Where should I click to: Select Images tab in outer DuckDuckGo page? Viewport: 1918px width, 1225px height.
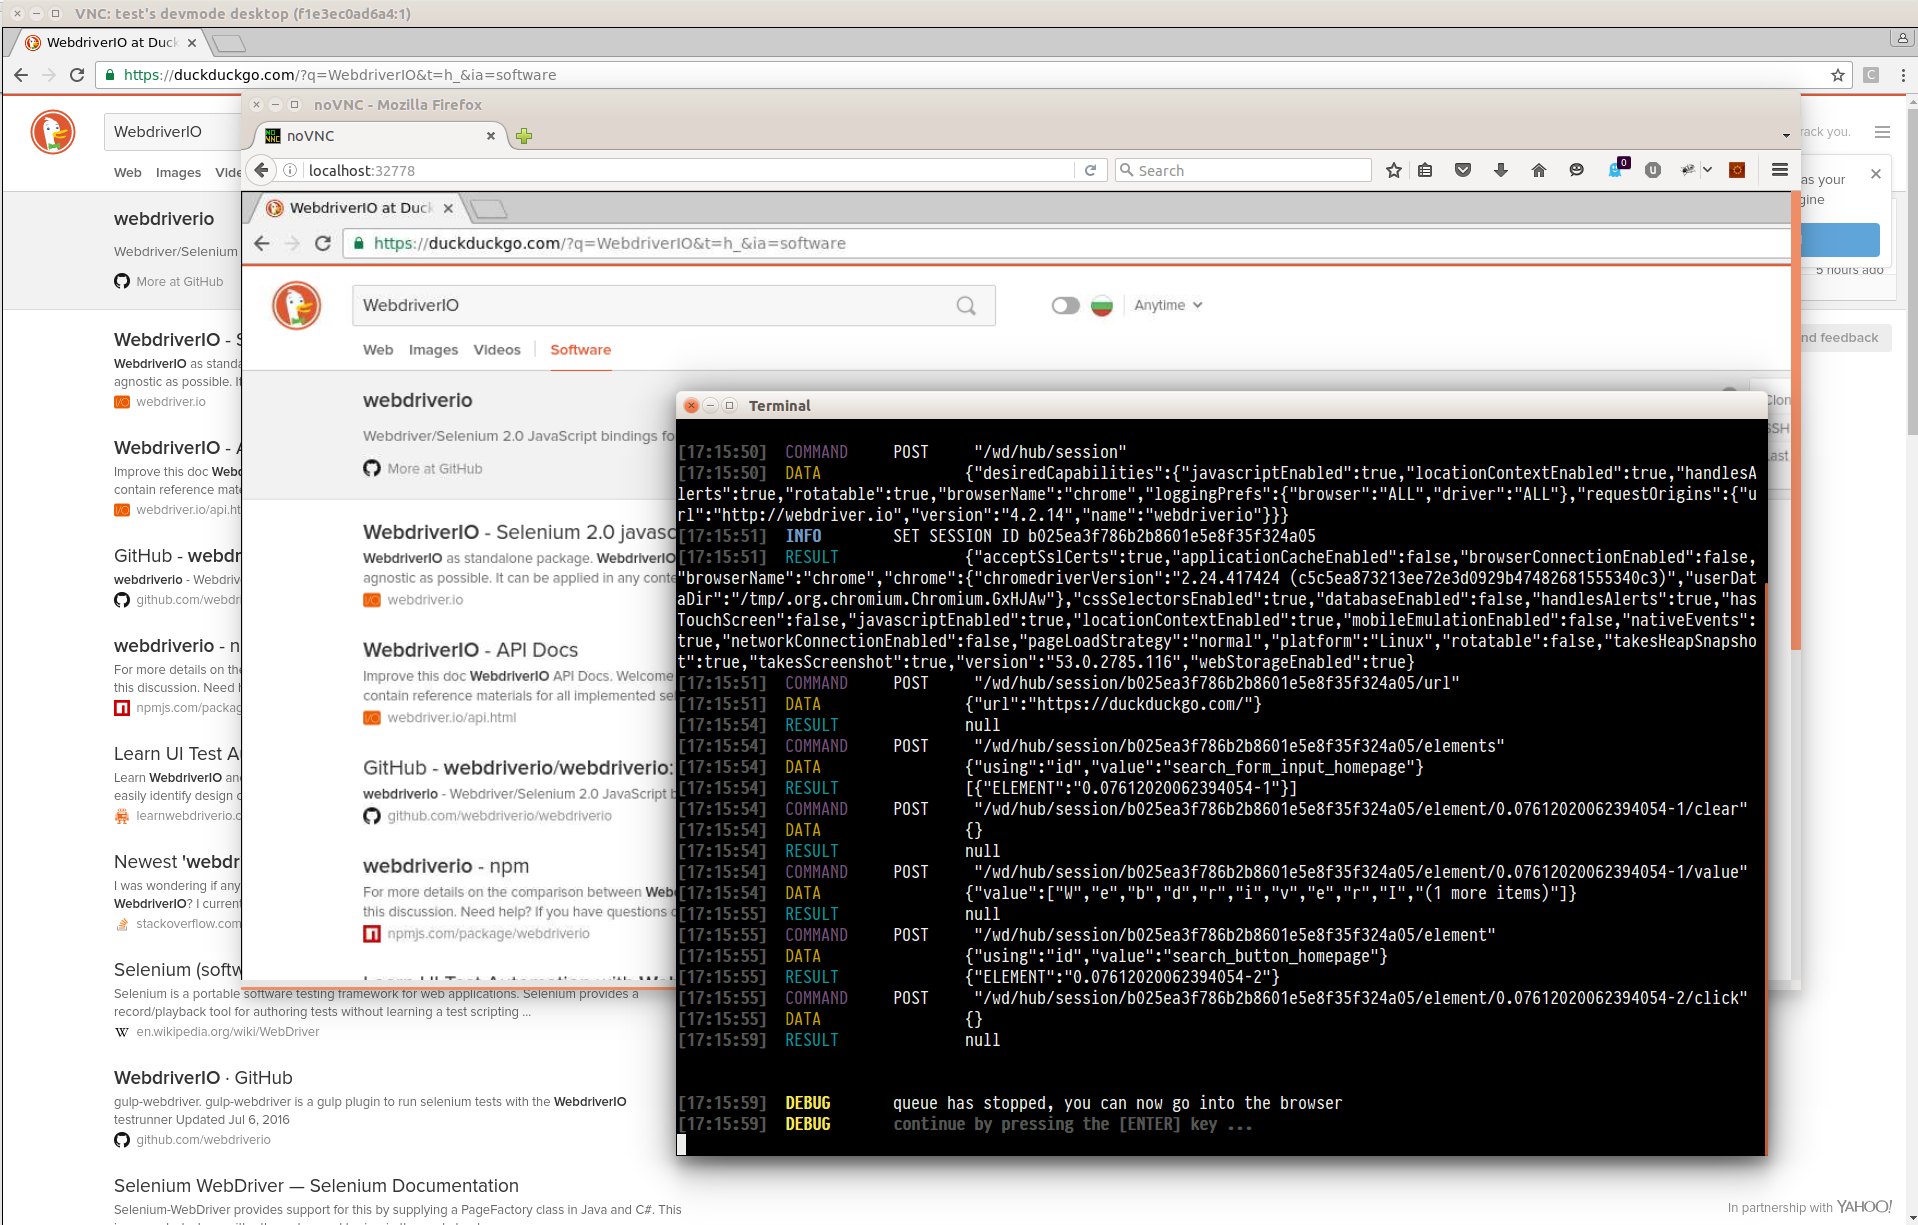pyautogui.click(x=178, y=173)
